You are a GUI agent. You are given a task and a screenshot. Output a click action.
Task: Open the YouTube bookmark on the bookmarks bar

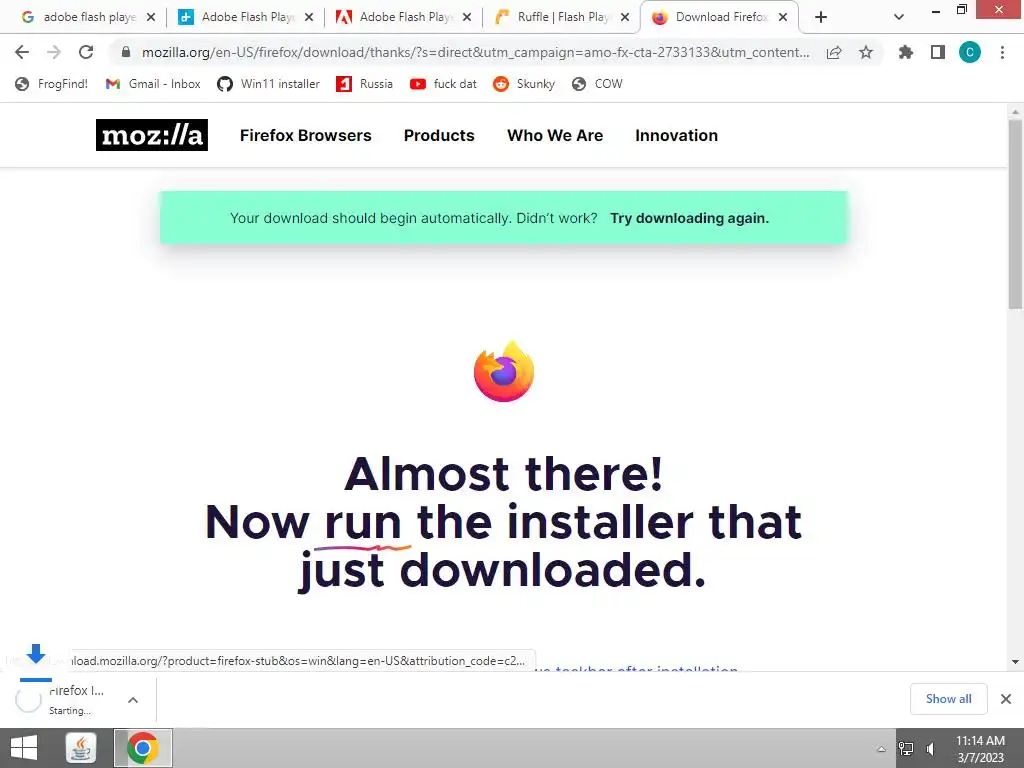443,84
